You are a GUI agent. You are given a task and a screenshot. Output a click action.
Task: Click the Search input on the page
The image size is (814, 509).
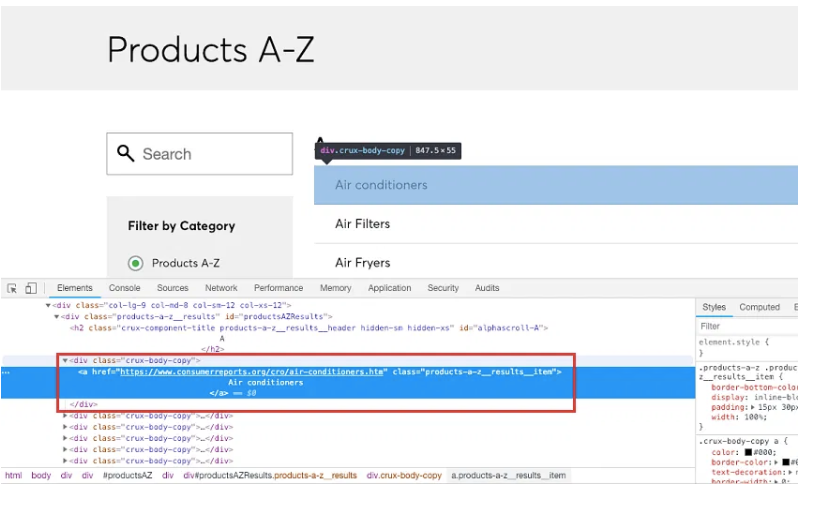click(210, 154)
